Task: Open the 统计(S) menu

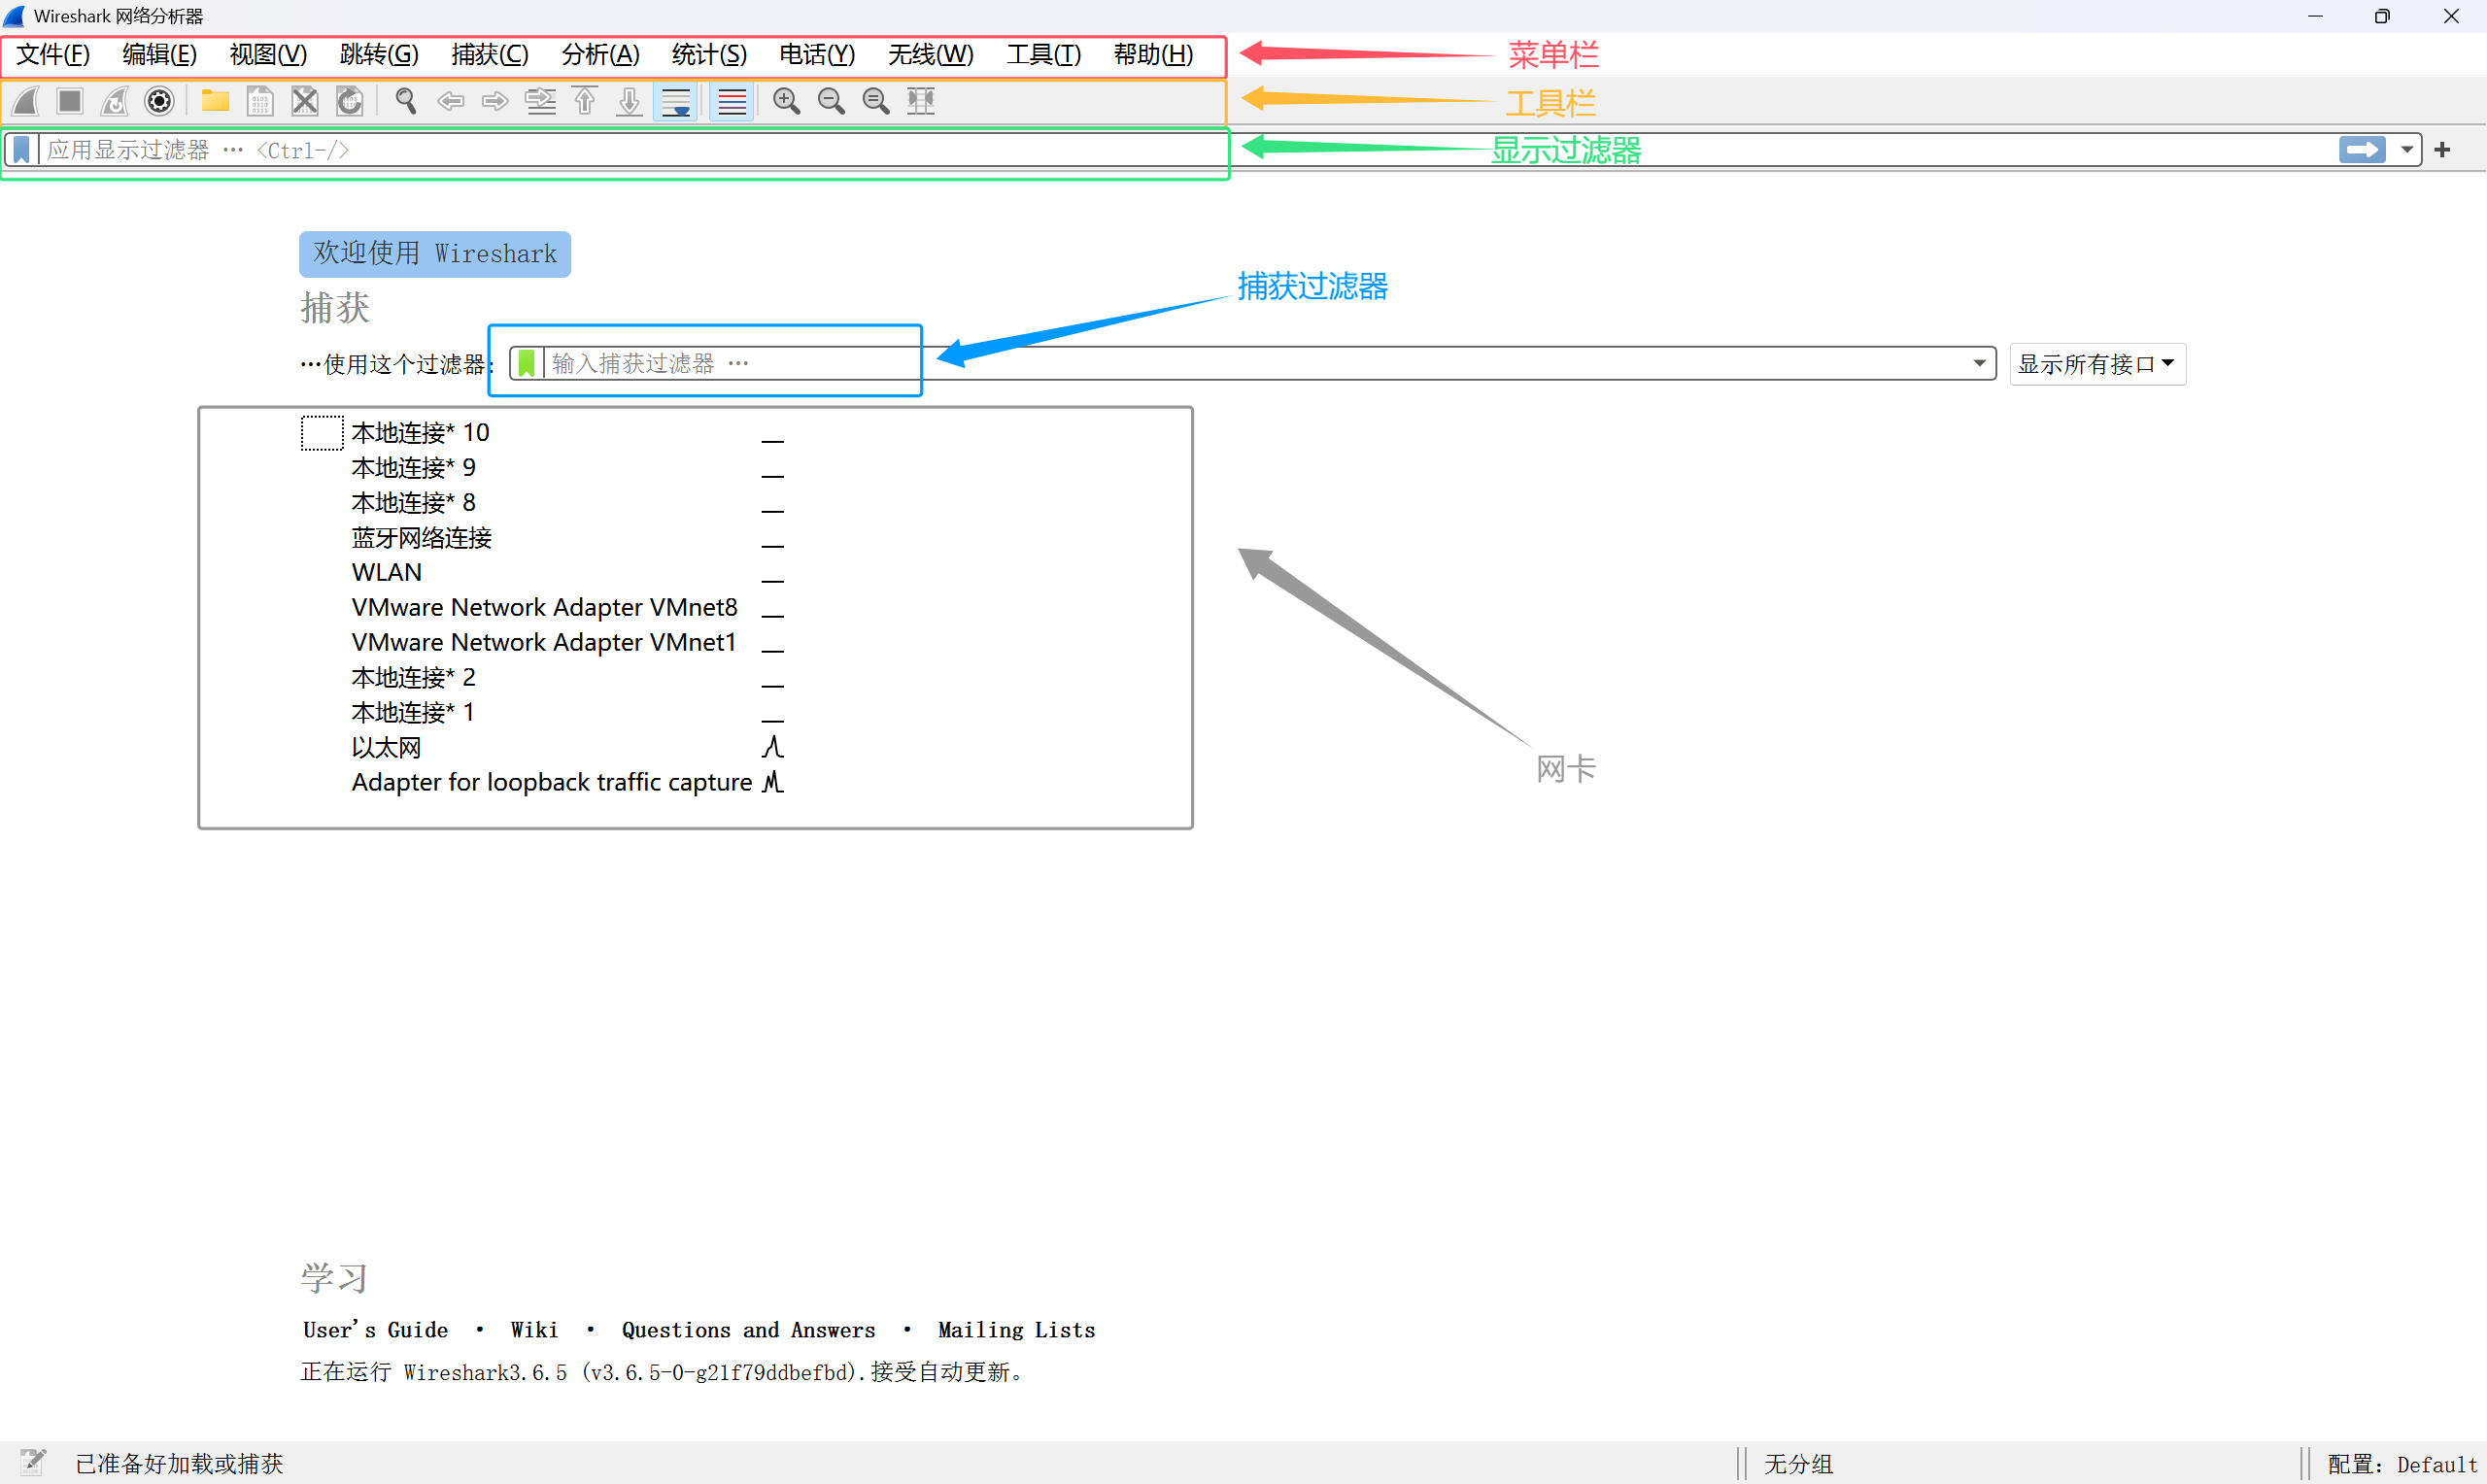Action: pos(708,54)
